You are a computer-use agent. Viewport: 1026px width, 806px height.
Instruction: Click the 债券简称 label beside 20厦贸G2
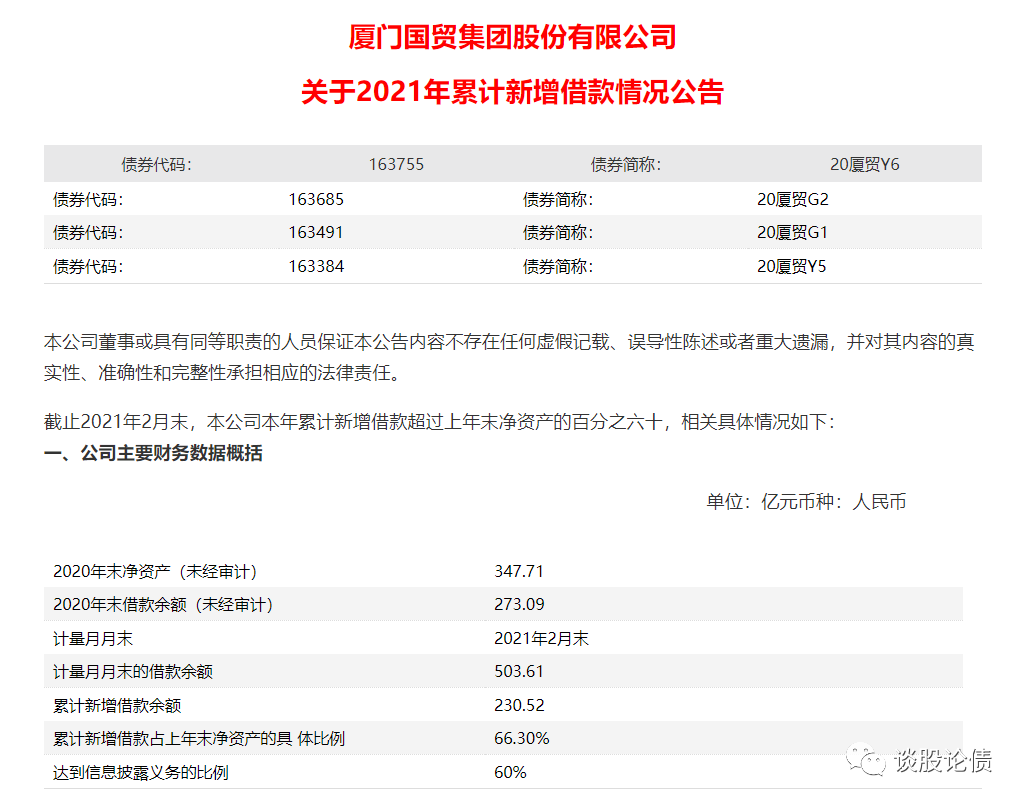pyautogui.click(x=558, y=199)
